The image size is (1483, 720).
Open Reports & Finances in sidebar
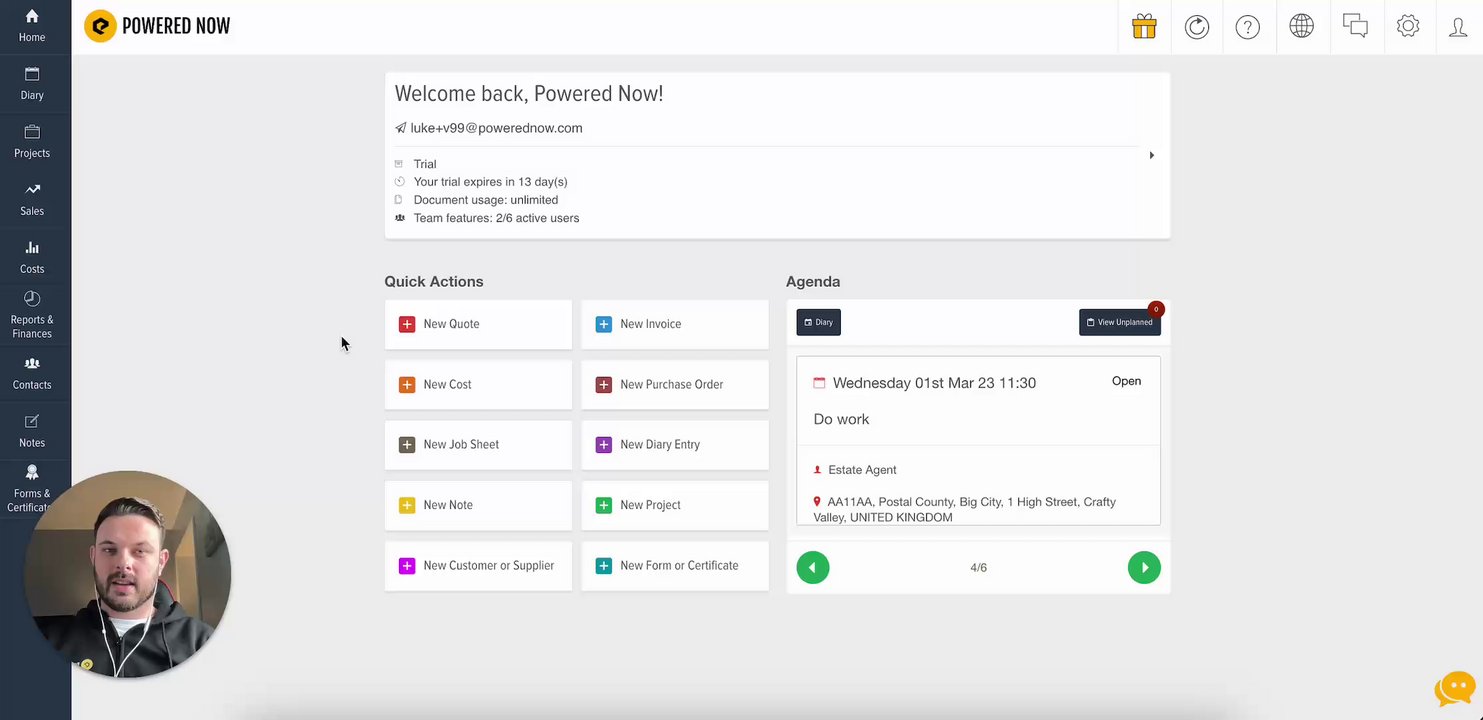tap(32, 315)
